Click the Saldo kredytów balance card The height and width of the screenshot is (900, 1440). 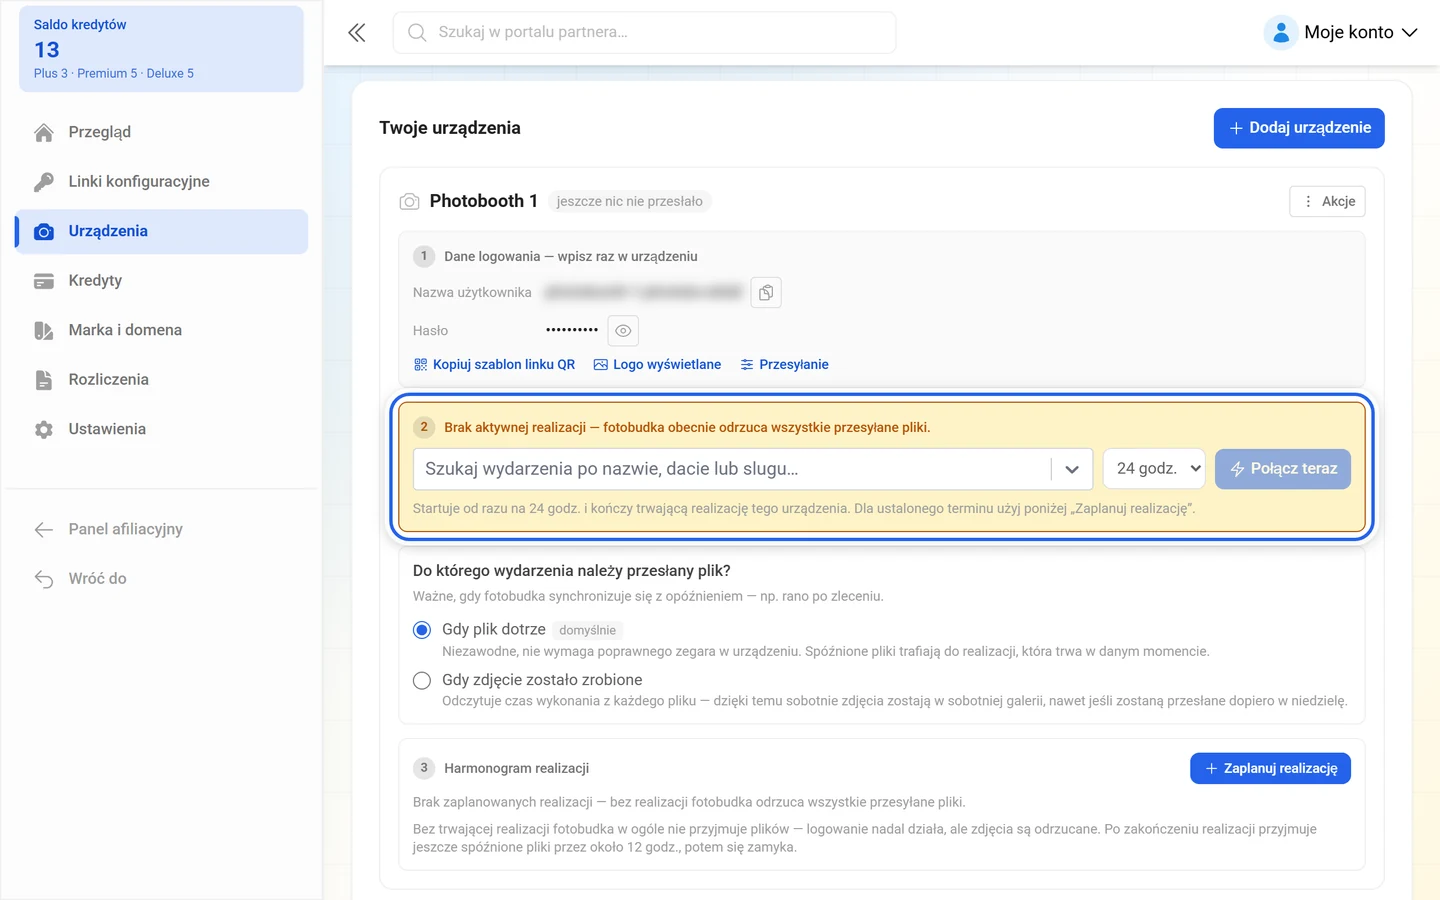click(x=162, y=49)
